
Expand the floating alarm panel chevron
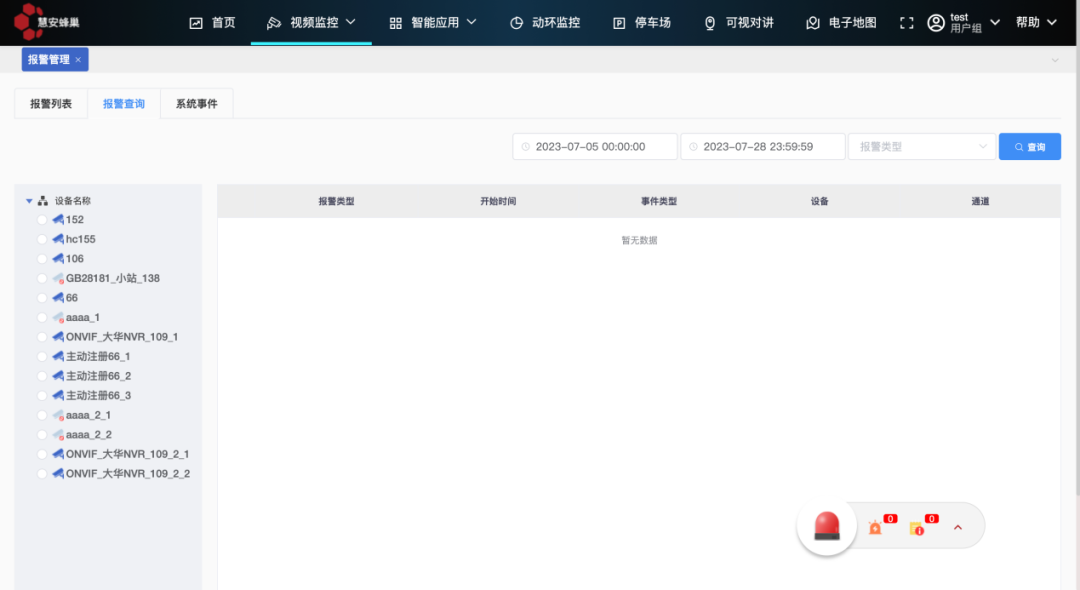pos(957,527)
